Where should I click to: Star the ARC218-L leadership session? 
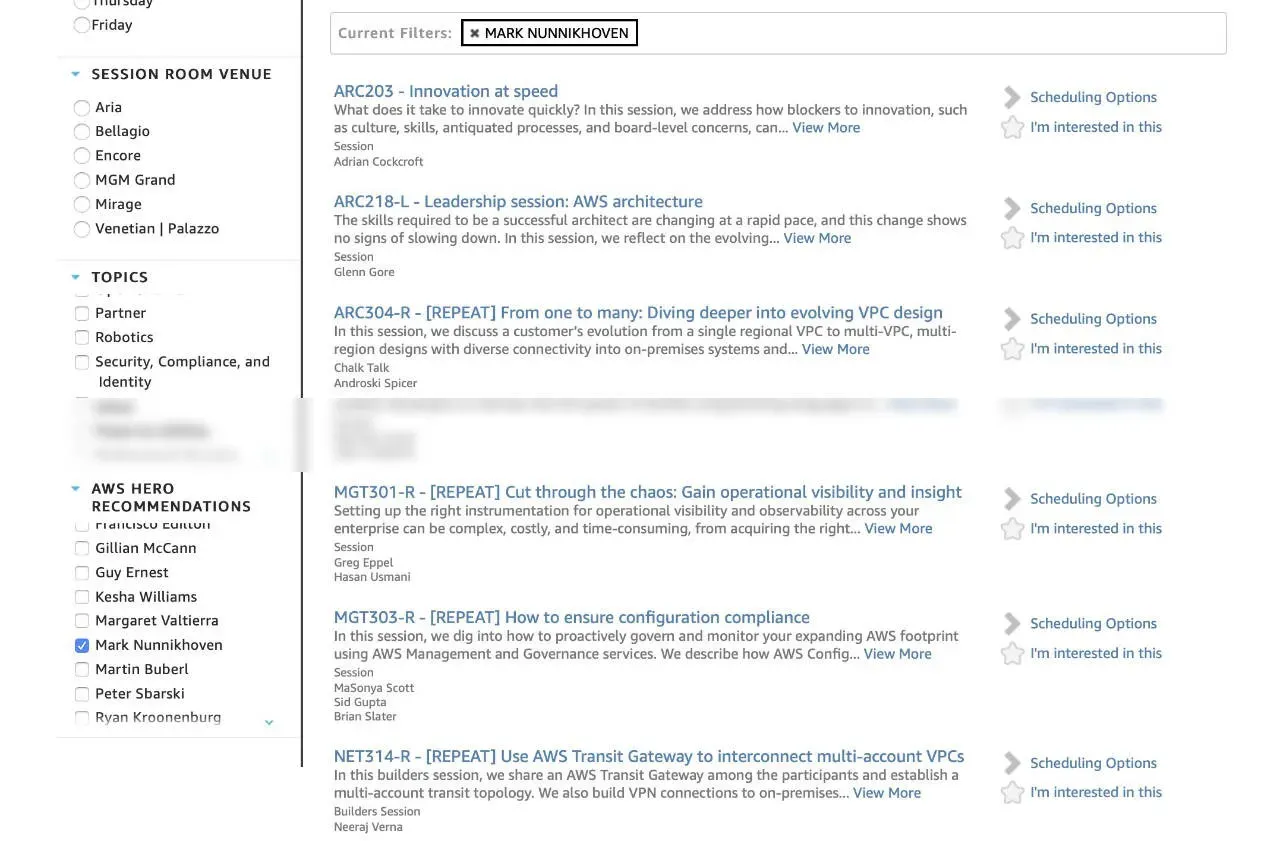[x=1012, y=237]
